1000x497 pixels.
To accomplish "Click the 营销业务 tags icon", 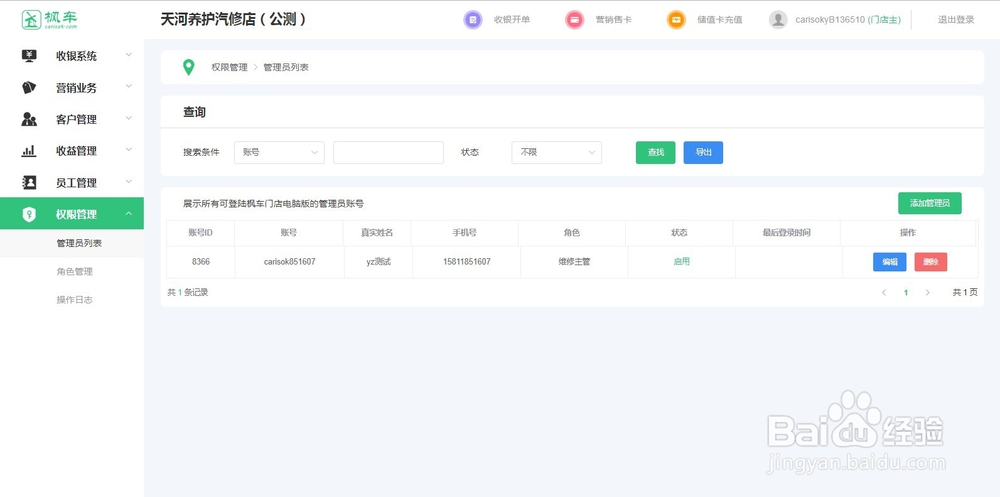I will (29, 87).
